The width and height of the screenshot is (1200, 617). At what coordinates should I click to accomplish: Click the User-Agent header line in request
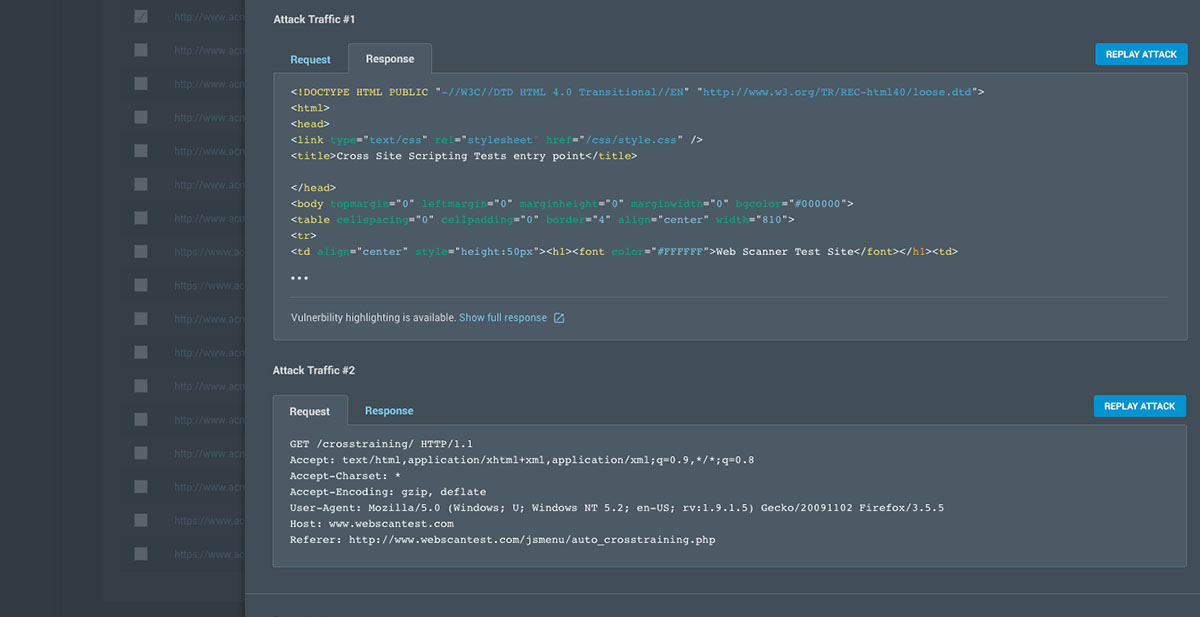click(x=616, y=508)
